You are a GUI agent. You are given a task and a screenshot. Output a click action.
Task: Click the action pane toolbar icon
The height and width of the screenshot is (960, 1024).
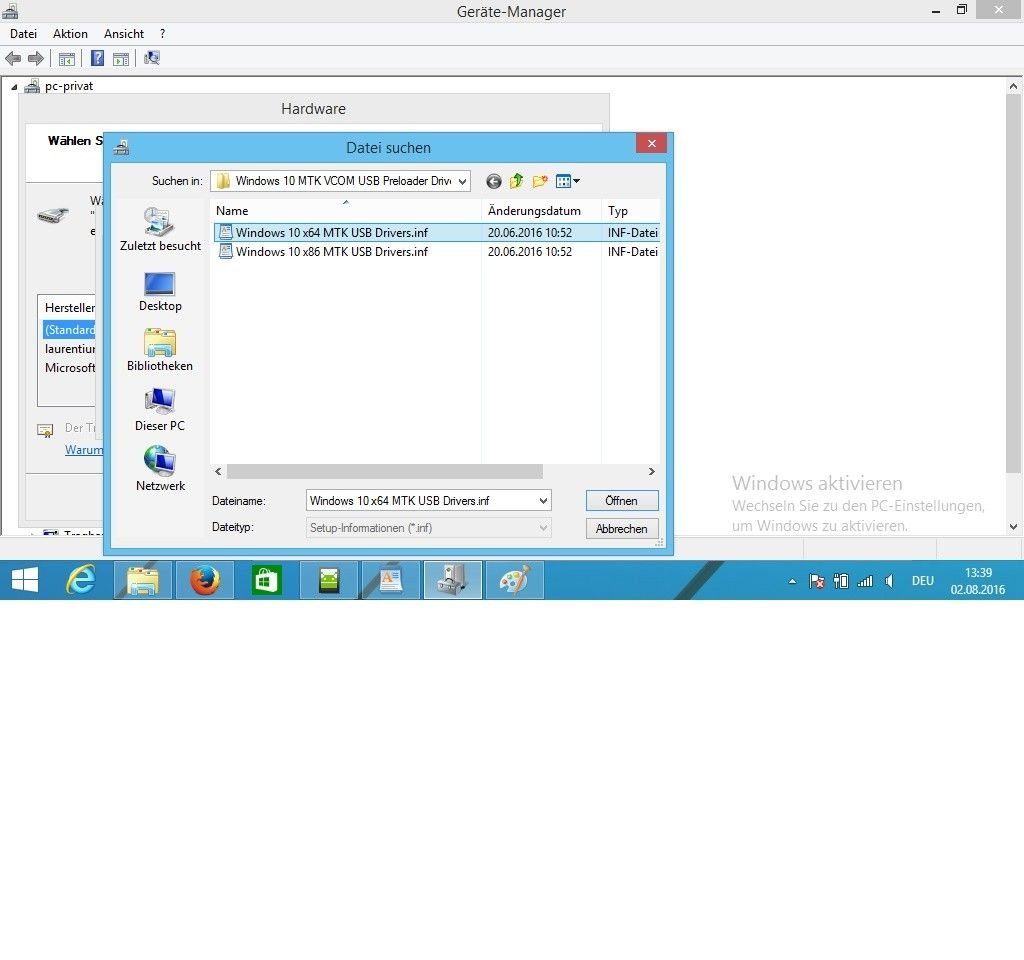click(121, 59)
